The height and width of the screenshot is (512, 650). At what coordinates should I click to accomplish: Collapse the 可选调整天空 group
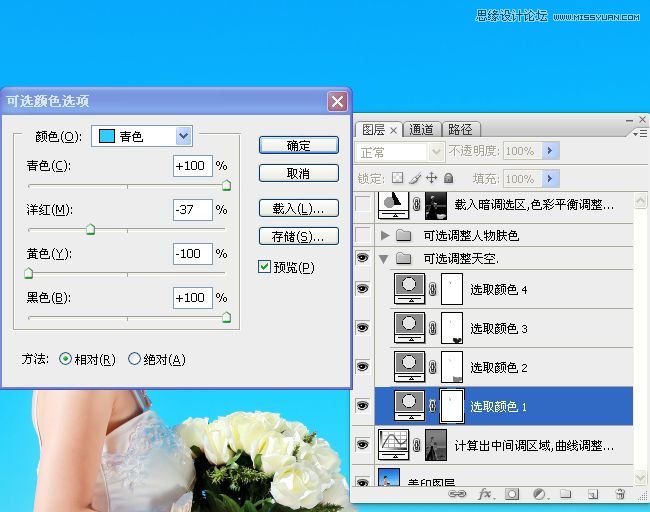point(384,259)
